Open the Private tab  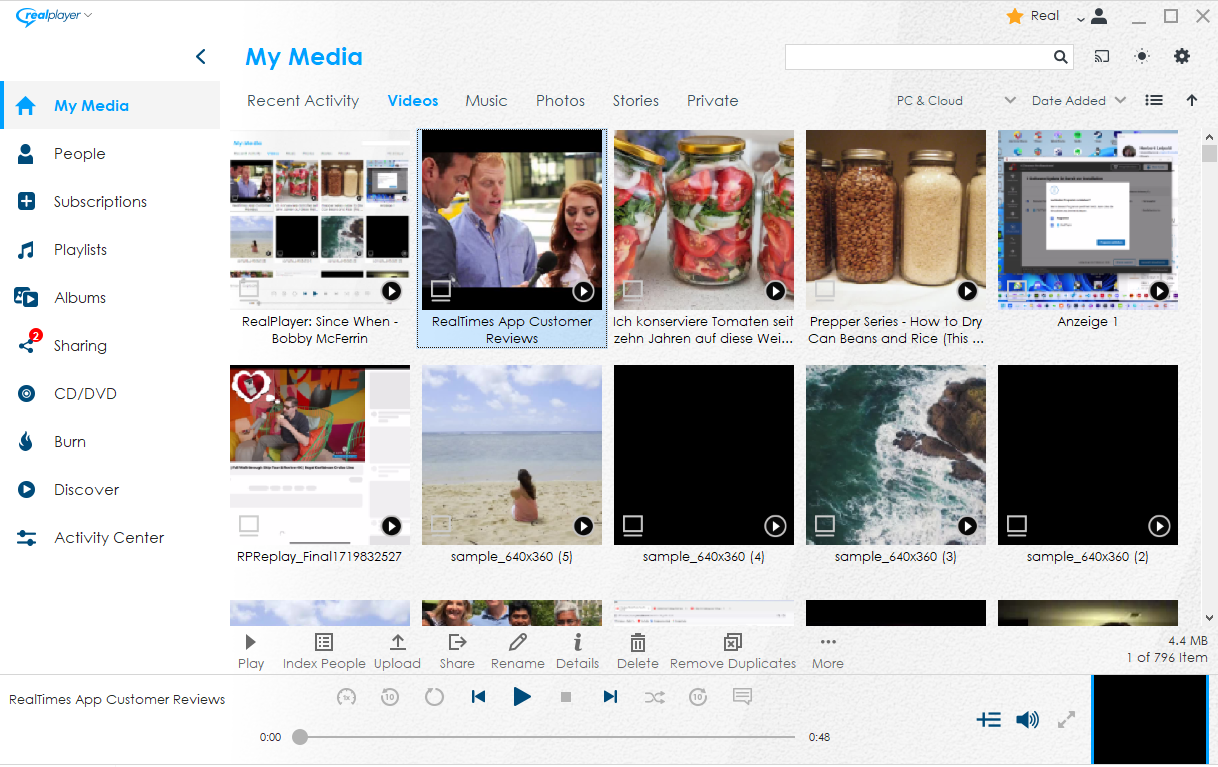tap(713, 101)
